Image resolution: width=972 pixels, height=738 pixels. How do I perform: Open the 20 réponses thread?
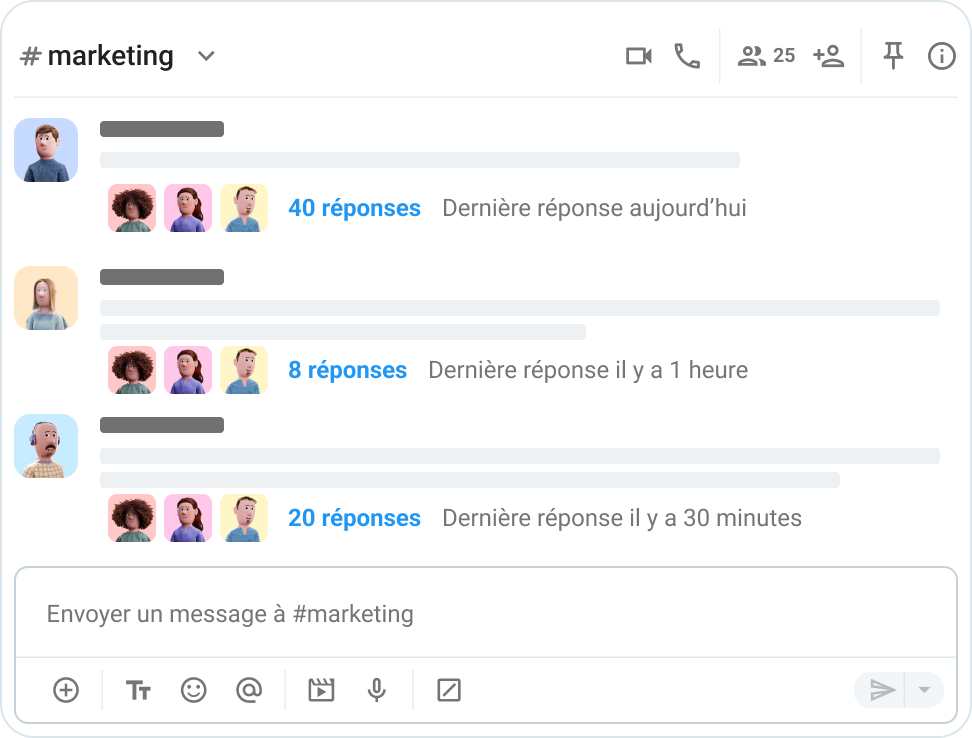[354, 518]
